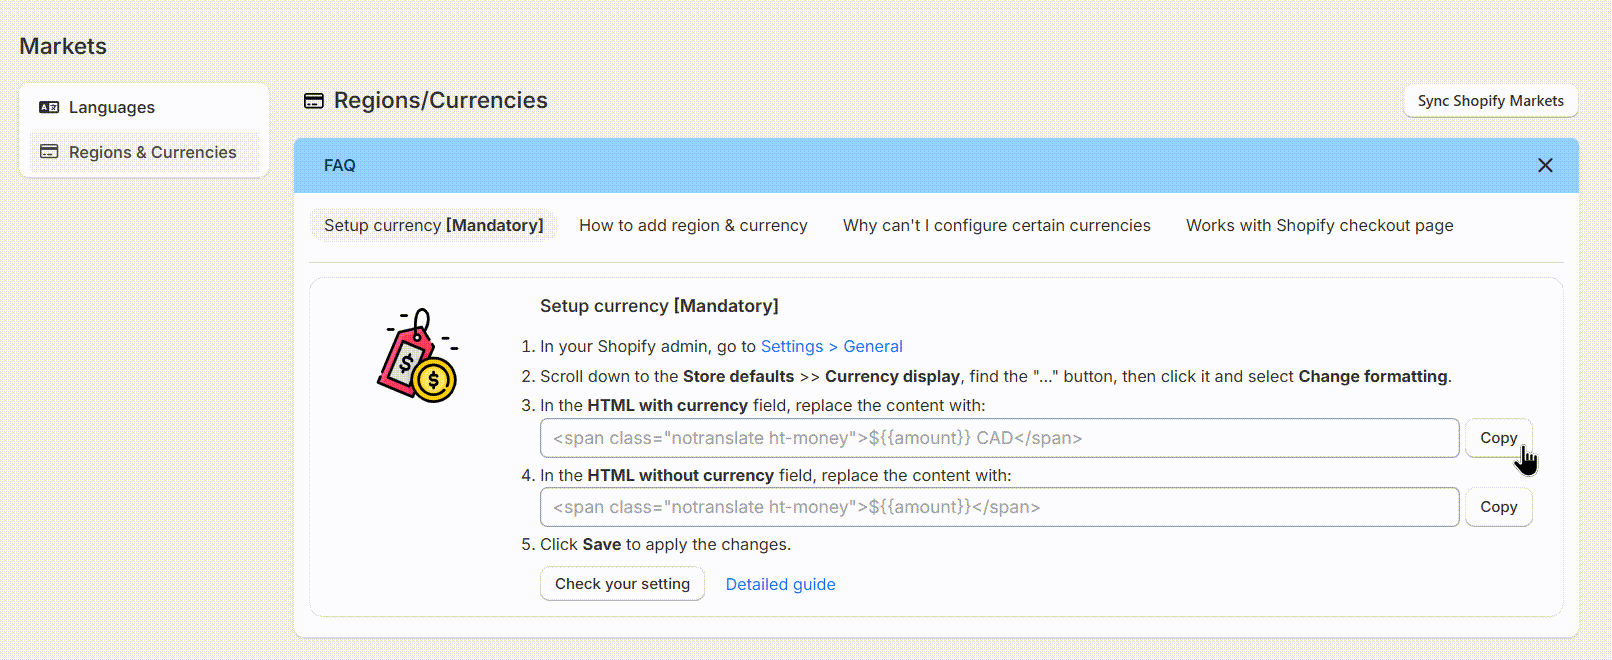Image resolution: width=1612 pixels, height=660 pixels.
Task: Click the FAQ header label
Action: click(x=339, y=165)
